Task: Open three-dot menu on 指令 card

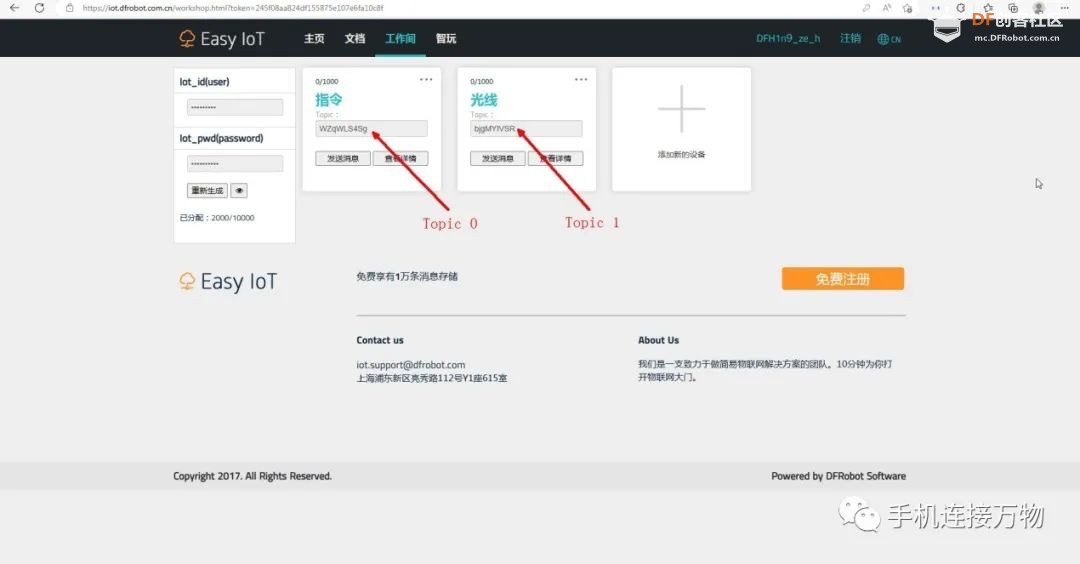Action: [426, 80]
